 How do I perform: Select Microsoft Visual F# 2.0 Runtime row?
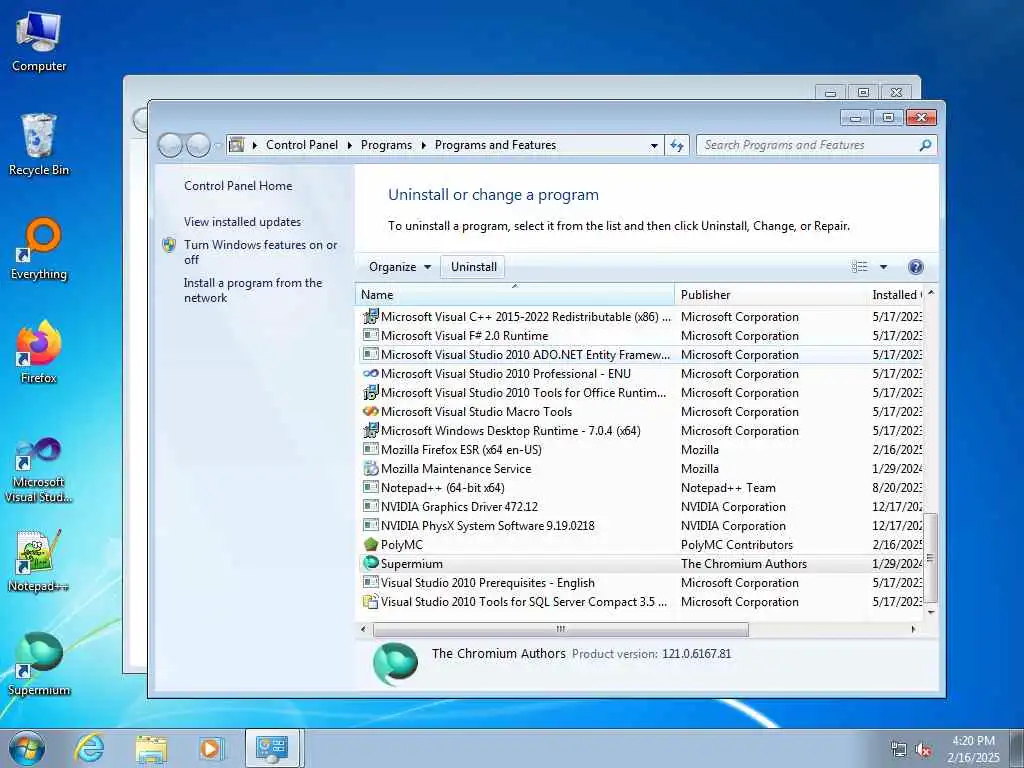pos(639,335)
